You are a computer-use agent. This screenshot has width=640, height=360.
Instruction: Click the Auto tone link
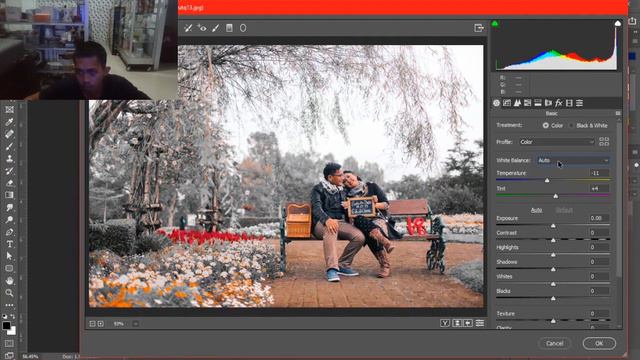(536, 210)
